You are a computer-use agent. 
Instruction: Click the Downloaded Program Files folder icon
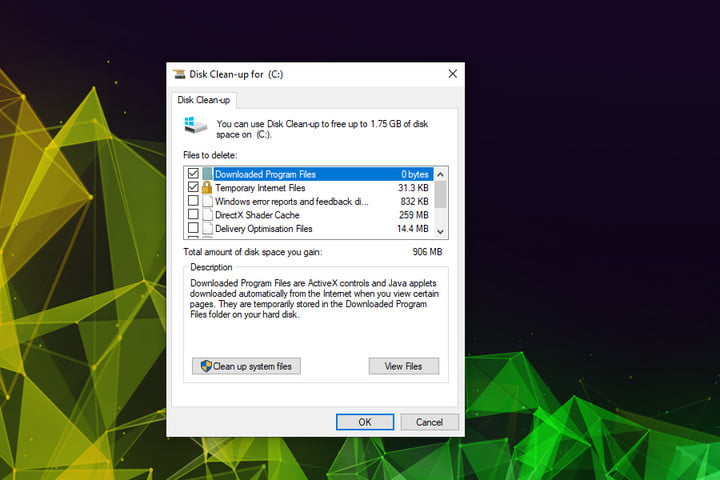click(207, 174)
